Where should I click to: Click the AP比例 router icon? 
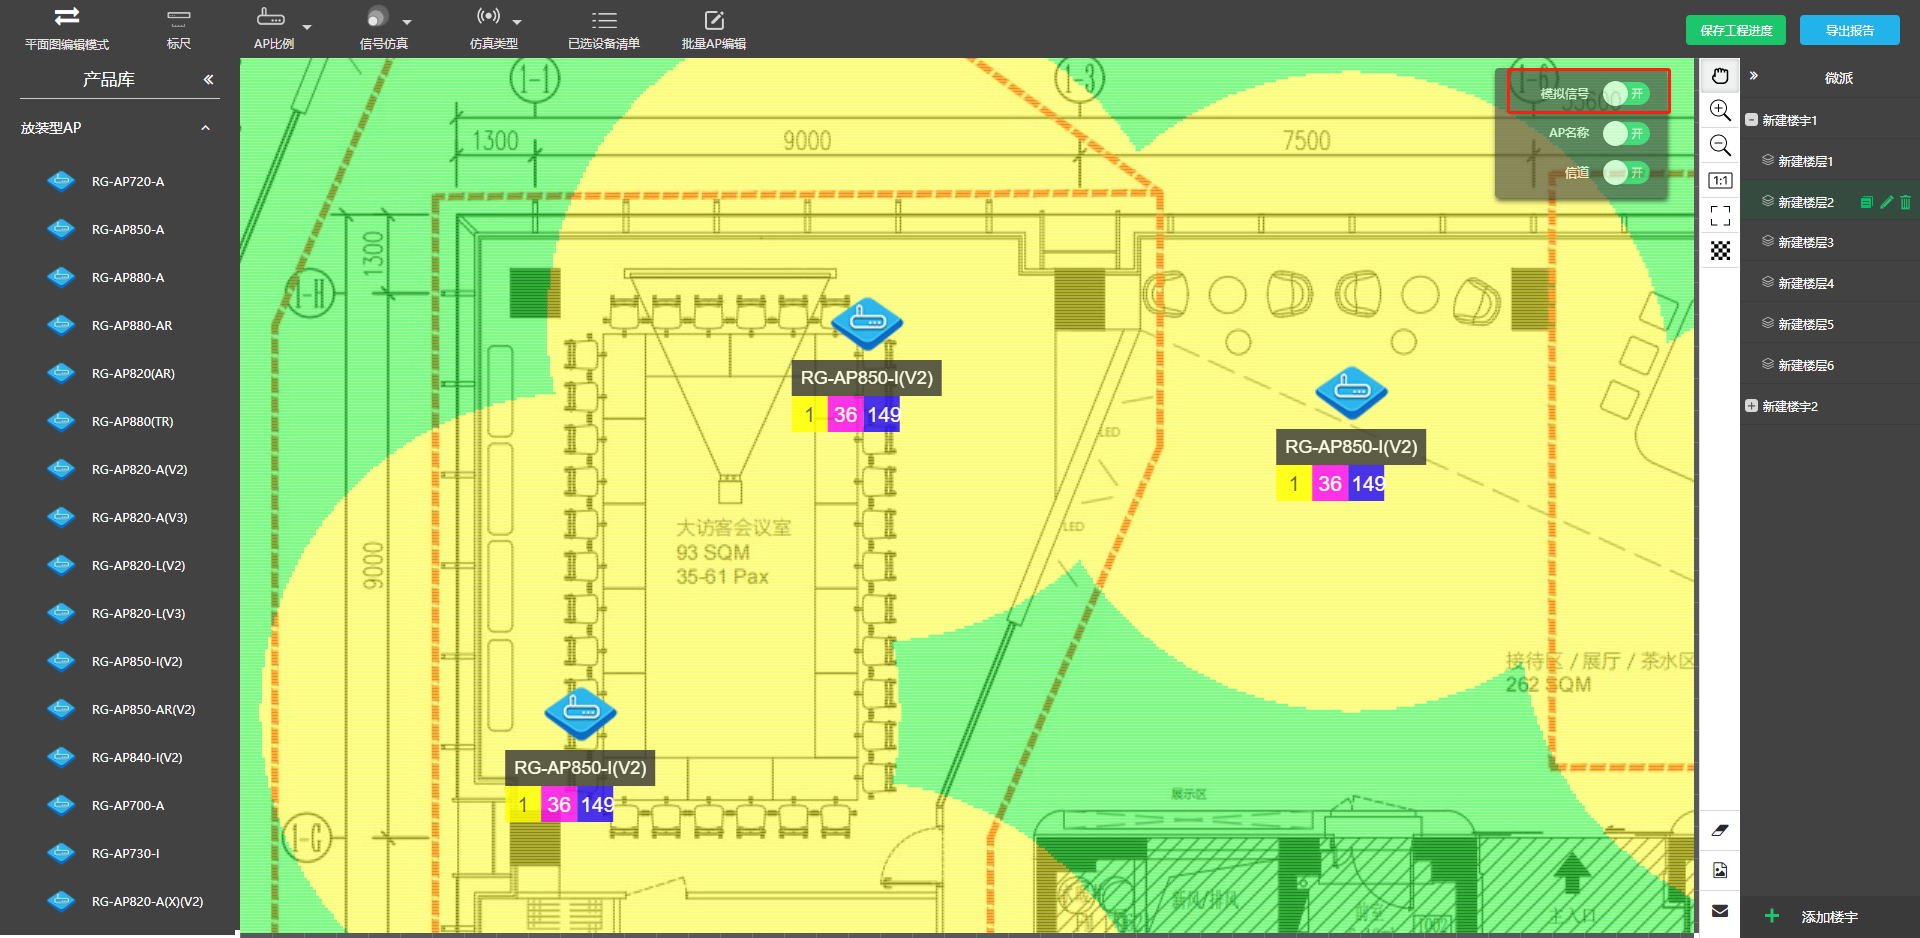click(271, 17)
